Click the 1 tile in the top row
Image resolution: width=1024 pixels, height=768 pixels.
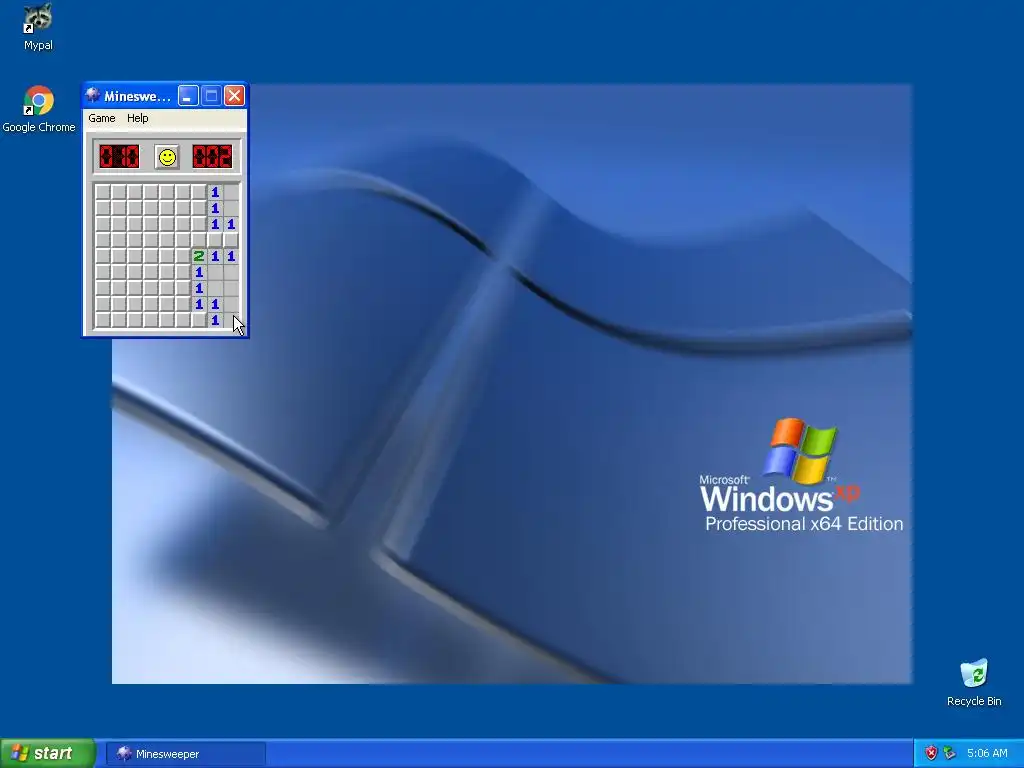[x=215, y=192]
